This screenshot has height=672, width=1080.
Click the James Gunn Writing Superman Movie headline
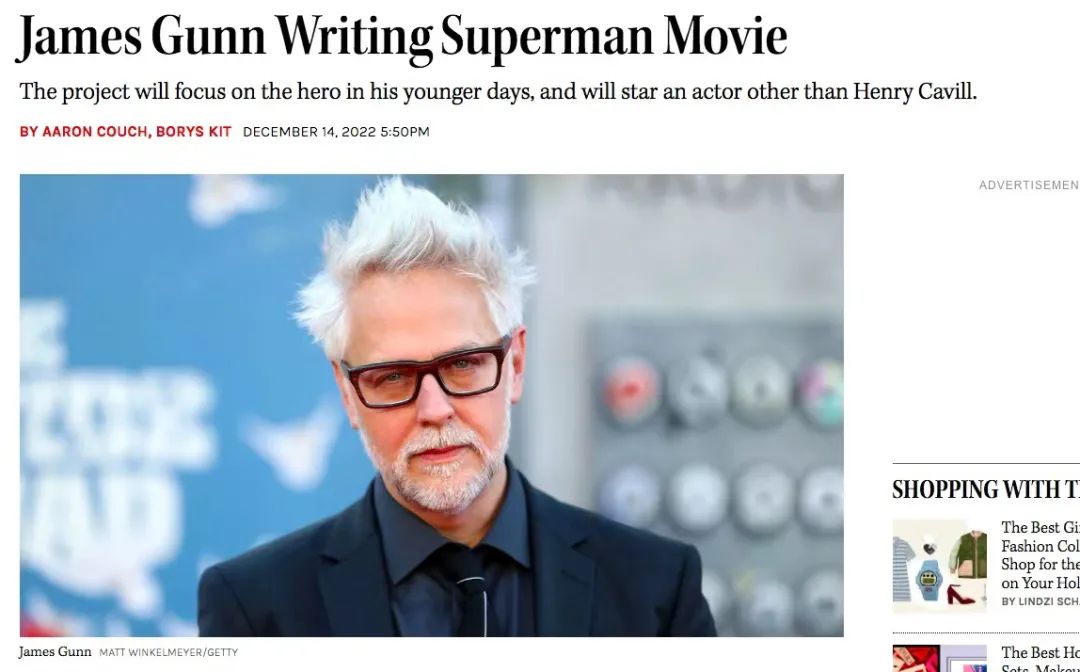click(x=402, y=36)
